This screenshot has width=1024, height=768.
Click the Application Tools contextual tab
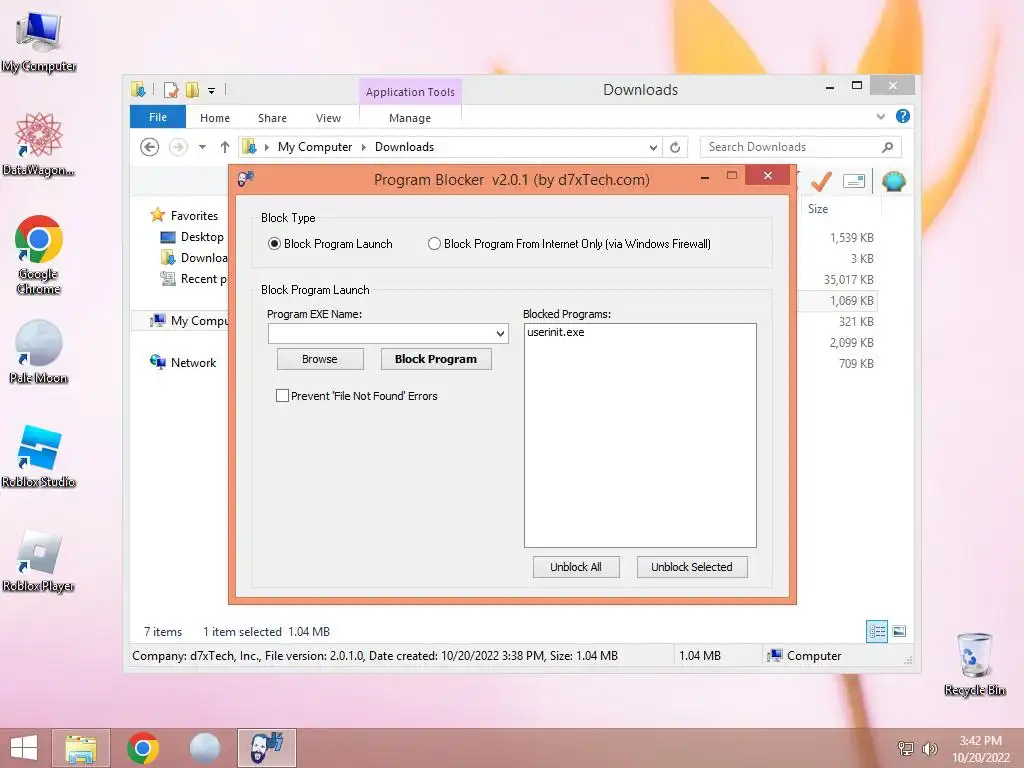410,92
